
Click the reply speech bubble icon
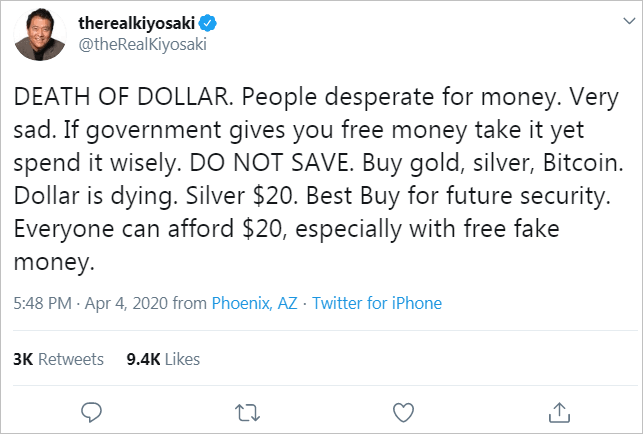[91, 410]
